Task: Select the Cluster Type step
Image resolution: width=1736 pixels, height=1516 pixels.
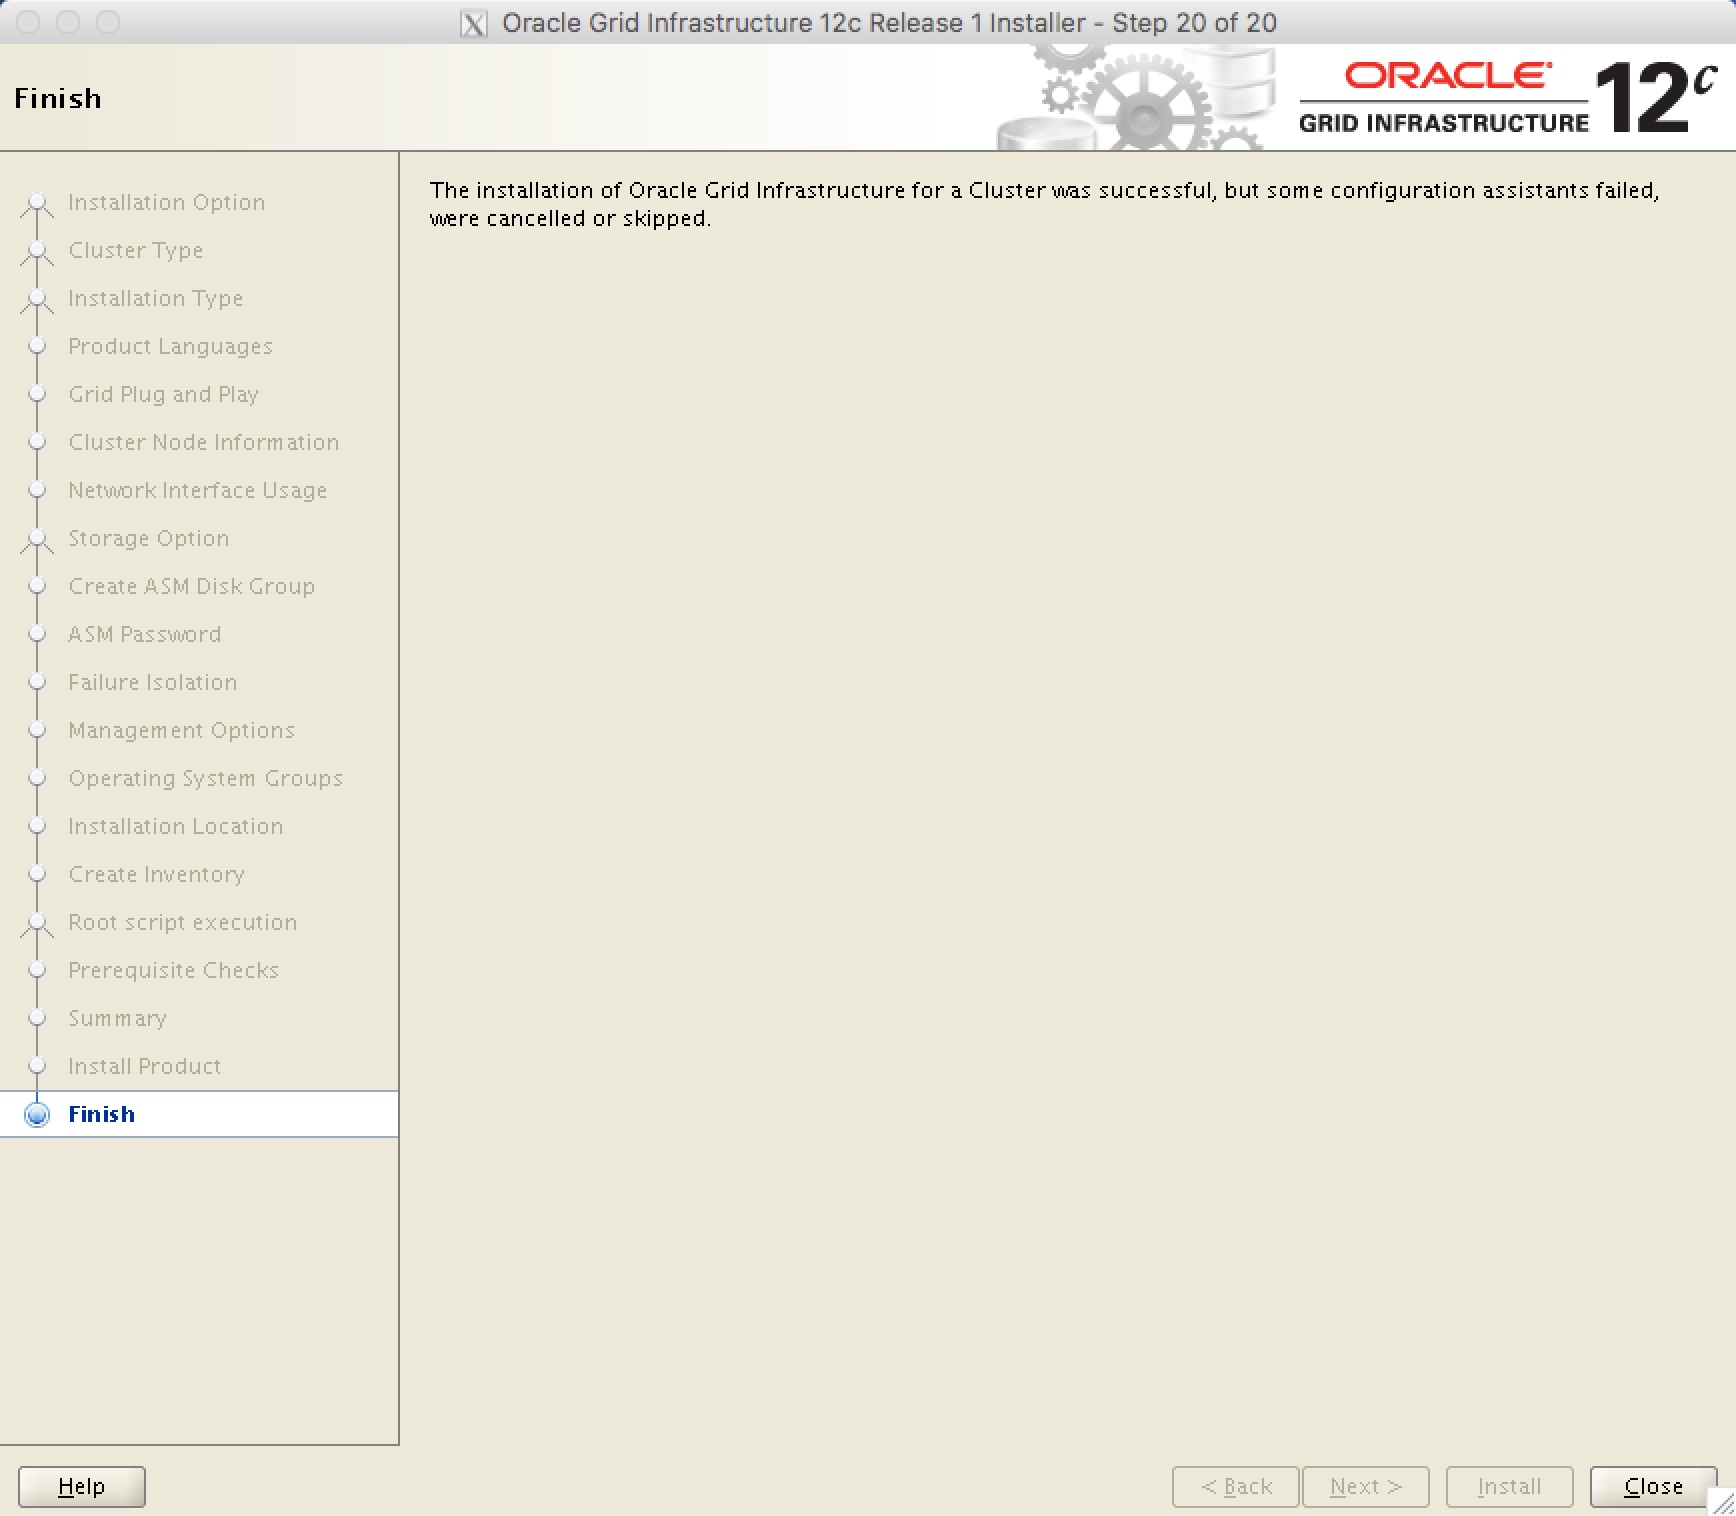Action: tap(135, 250)
